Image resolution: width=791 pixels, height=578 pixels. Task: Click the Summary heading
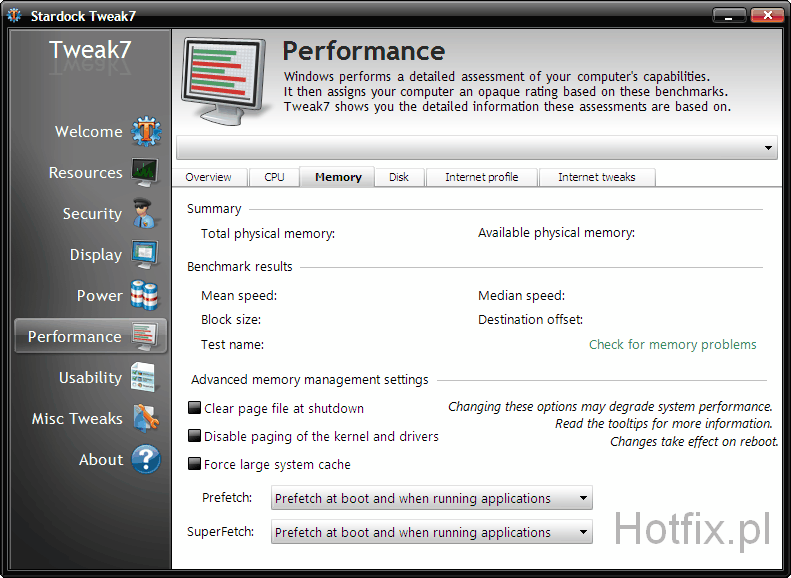214,209
